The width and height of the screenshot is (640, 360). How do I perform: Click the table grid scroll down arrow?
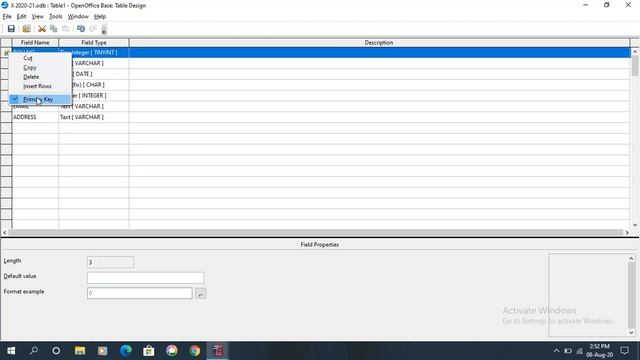(635, 225)
